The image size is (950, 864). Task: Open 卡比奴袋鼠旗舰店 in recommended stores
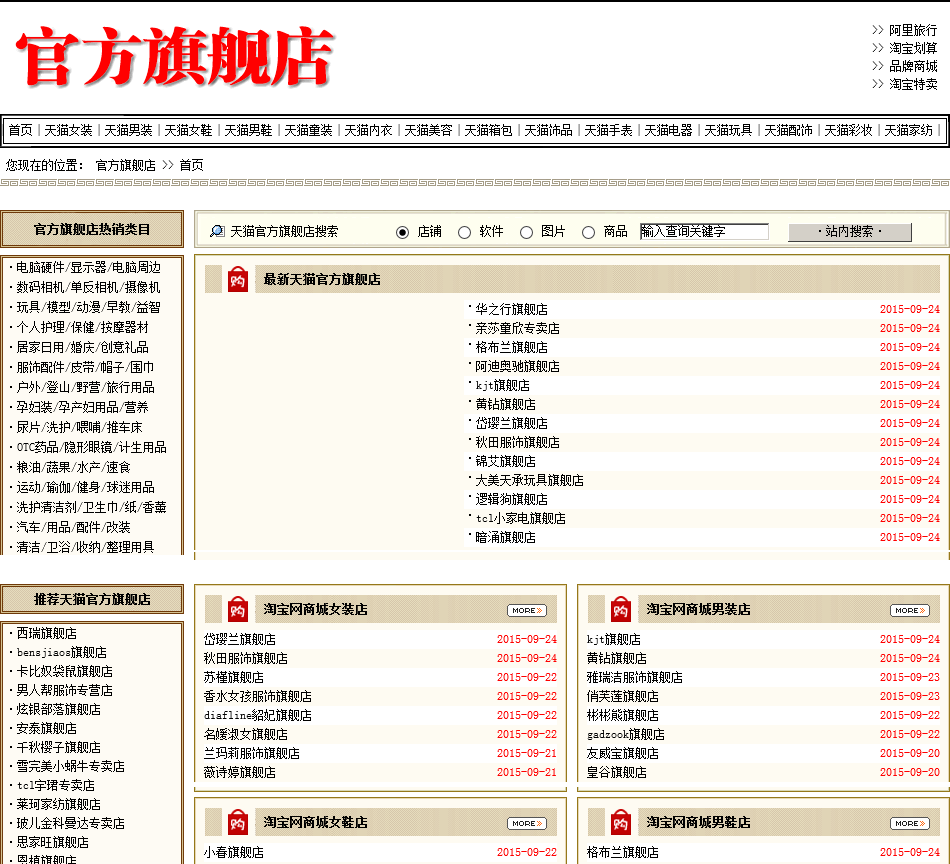click(x=64, y=671)
